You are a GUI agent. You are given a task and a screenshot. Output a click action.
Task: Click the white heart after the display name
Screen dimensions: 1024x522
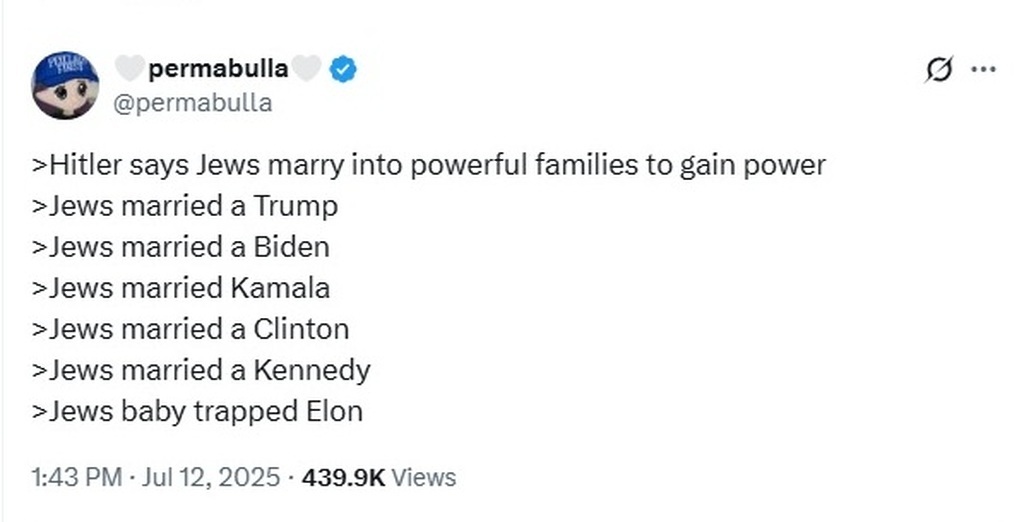(x=307, y=69)
